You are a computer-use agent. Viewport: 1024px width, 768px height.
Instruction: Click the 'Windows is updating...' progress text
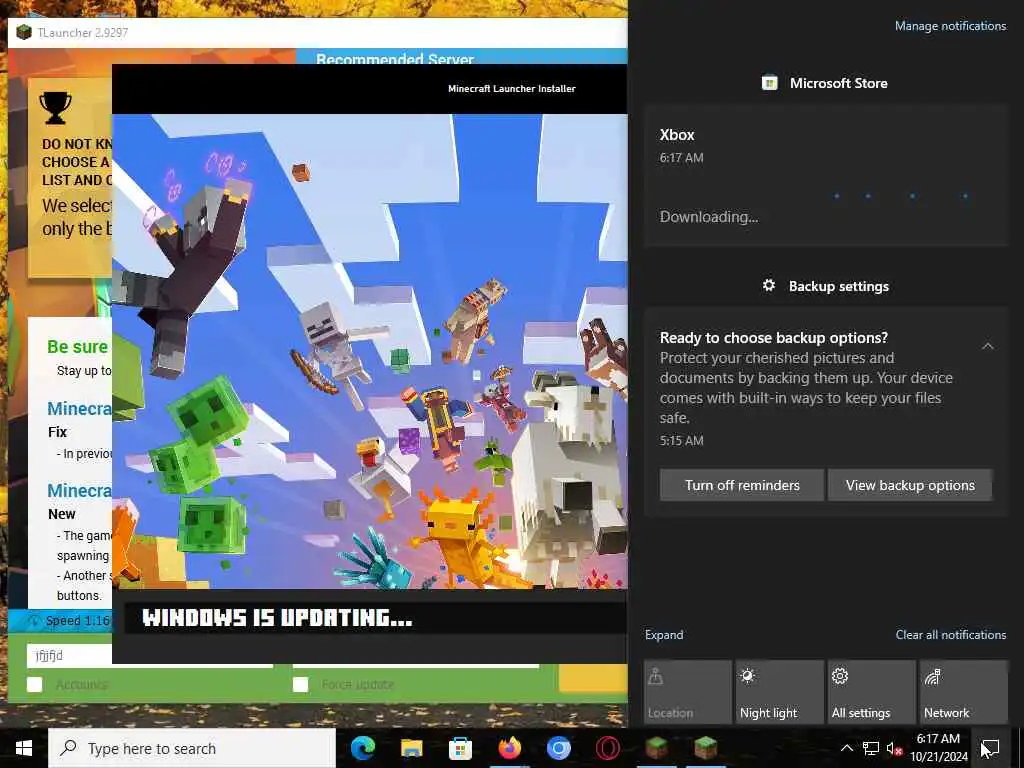tap(277, 617)
